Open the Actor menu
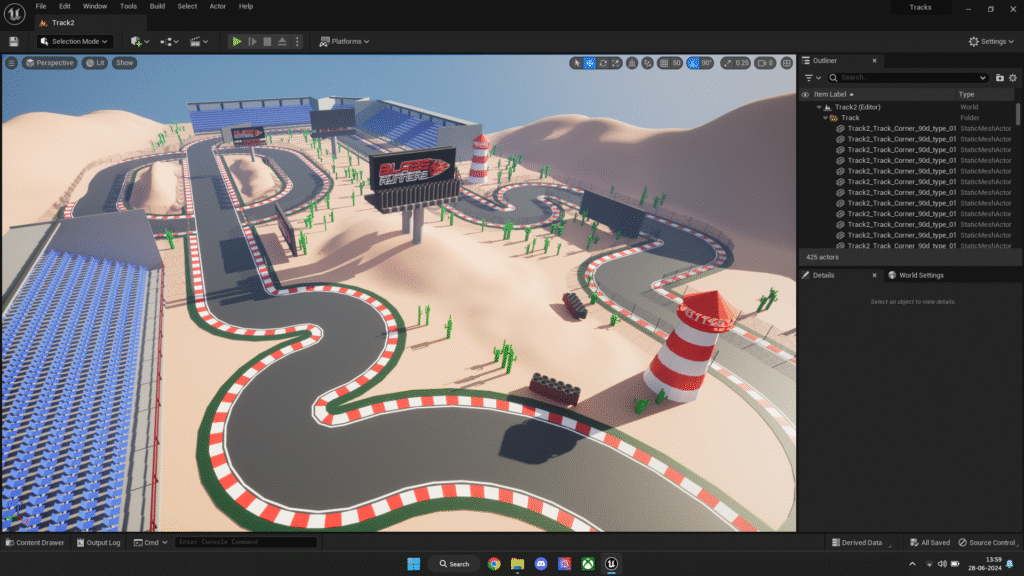 point(217,6)
